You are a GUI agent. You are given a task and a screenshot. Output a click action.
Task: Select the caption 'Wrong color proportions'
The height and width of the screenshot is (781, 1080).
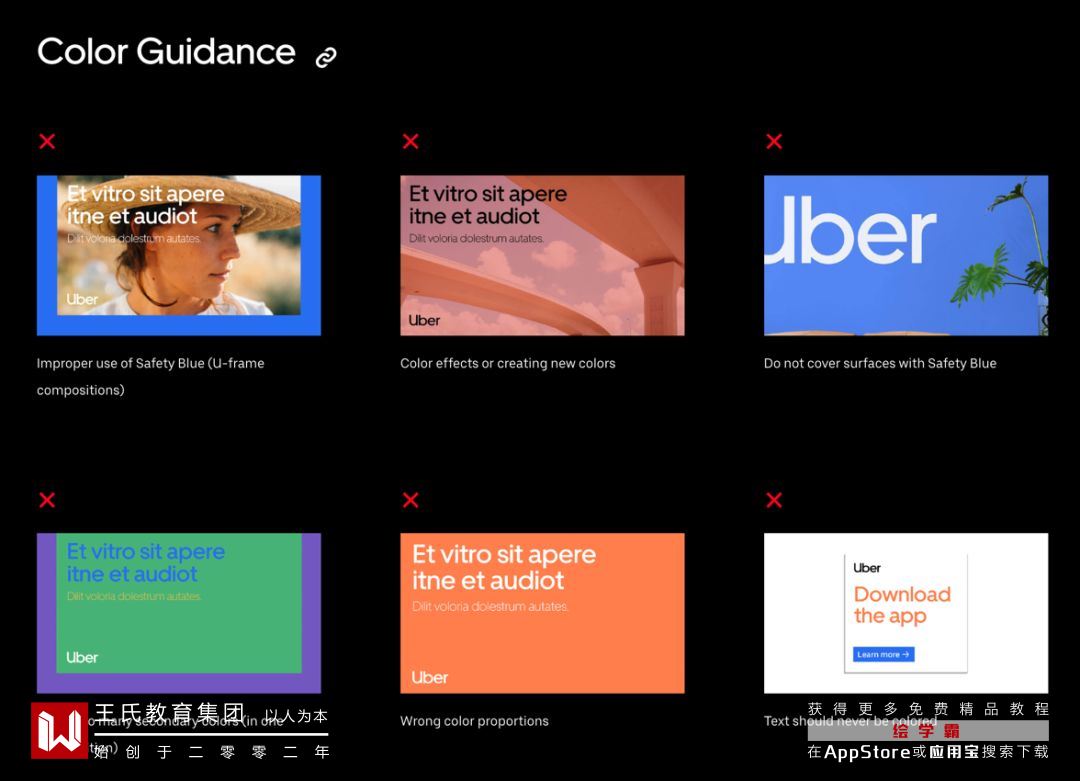(475, 721)
